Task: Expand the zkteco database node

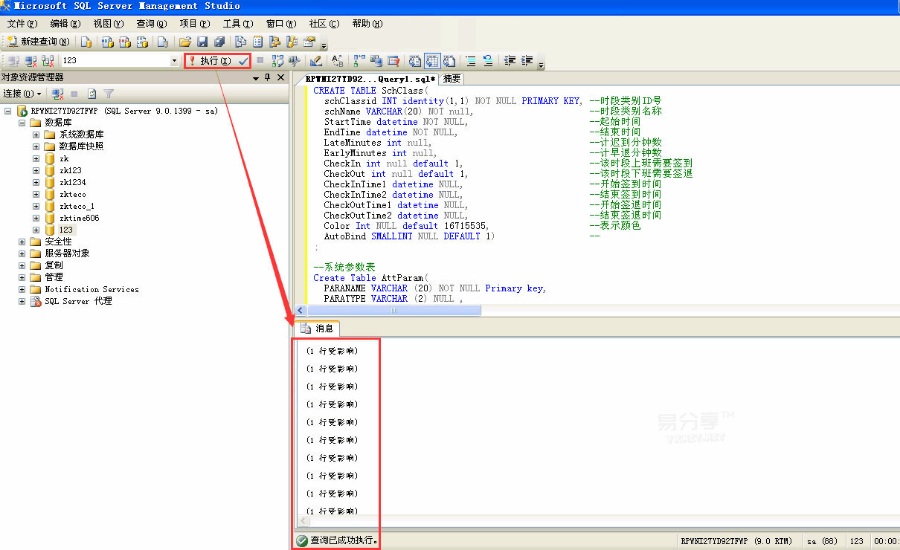Action: [x=36, y=194]
